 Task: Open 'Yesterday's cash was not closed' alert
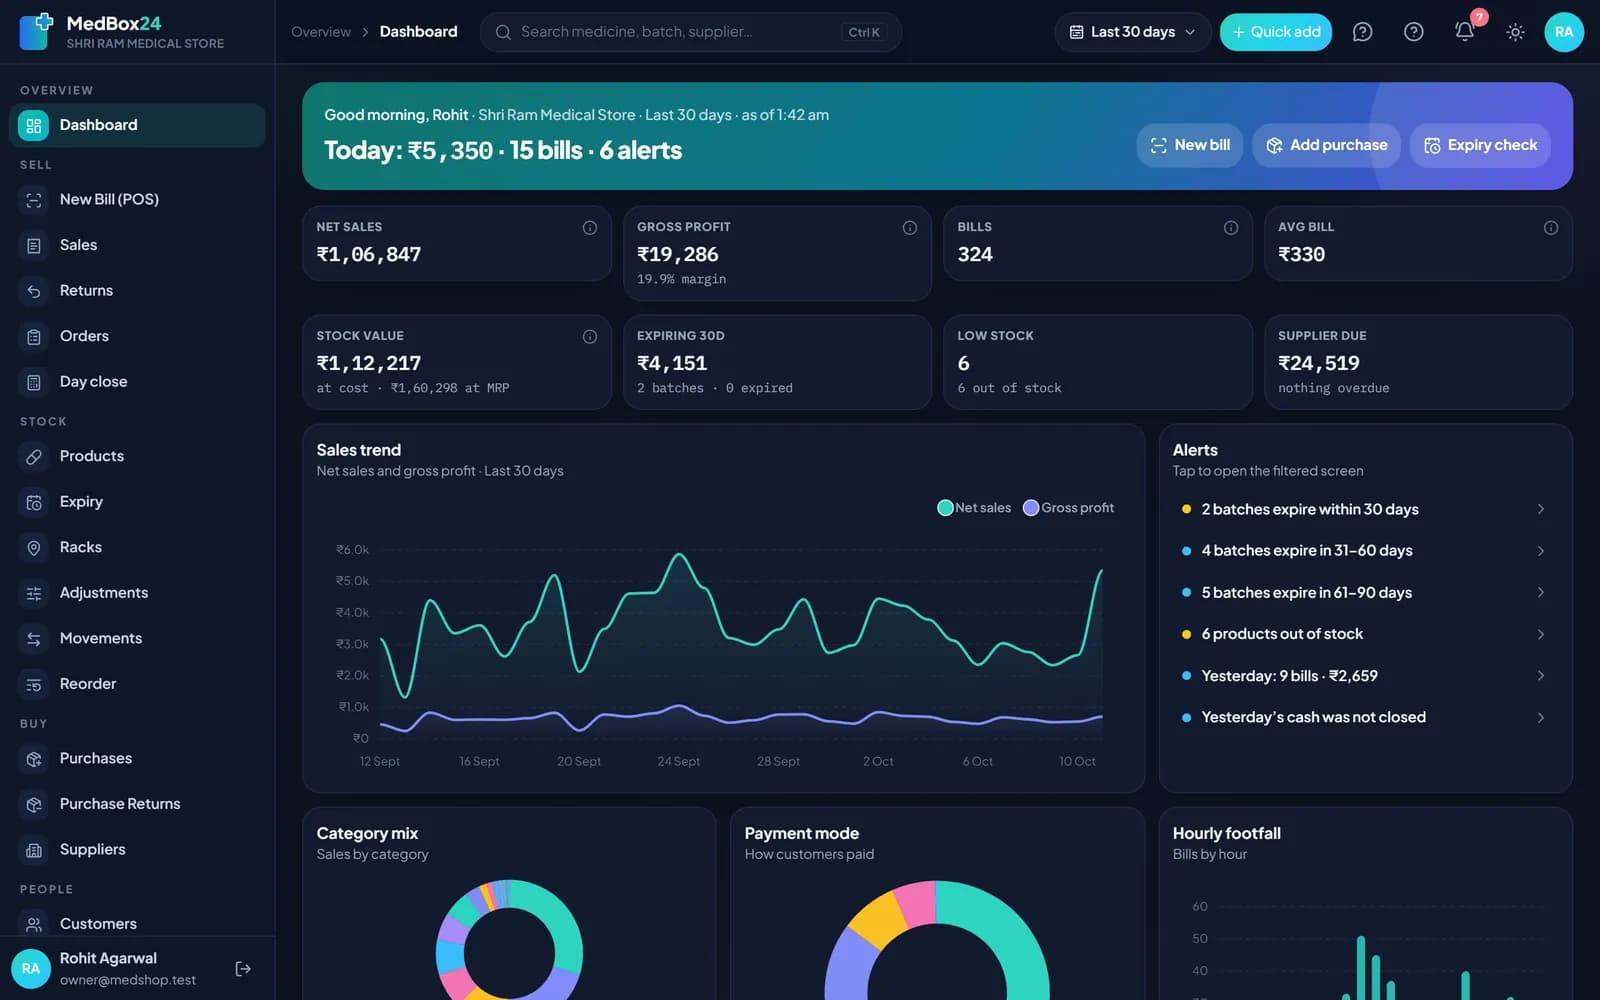point(1365,717)
